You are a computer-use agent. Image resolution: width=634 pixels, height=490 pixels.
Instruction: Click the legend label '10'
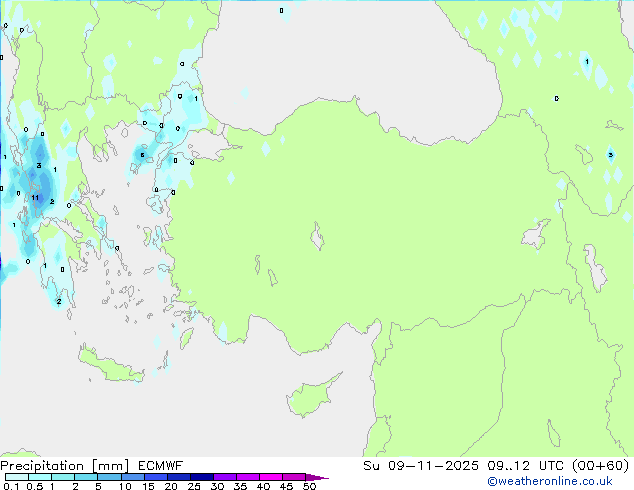point(125,486)
